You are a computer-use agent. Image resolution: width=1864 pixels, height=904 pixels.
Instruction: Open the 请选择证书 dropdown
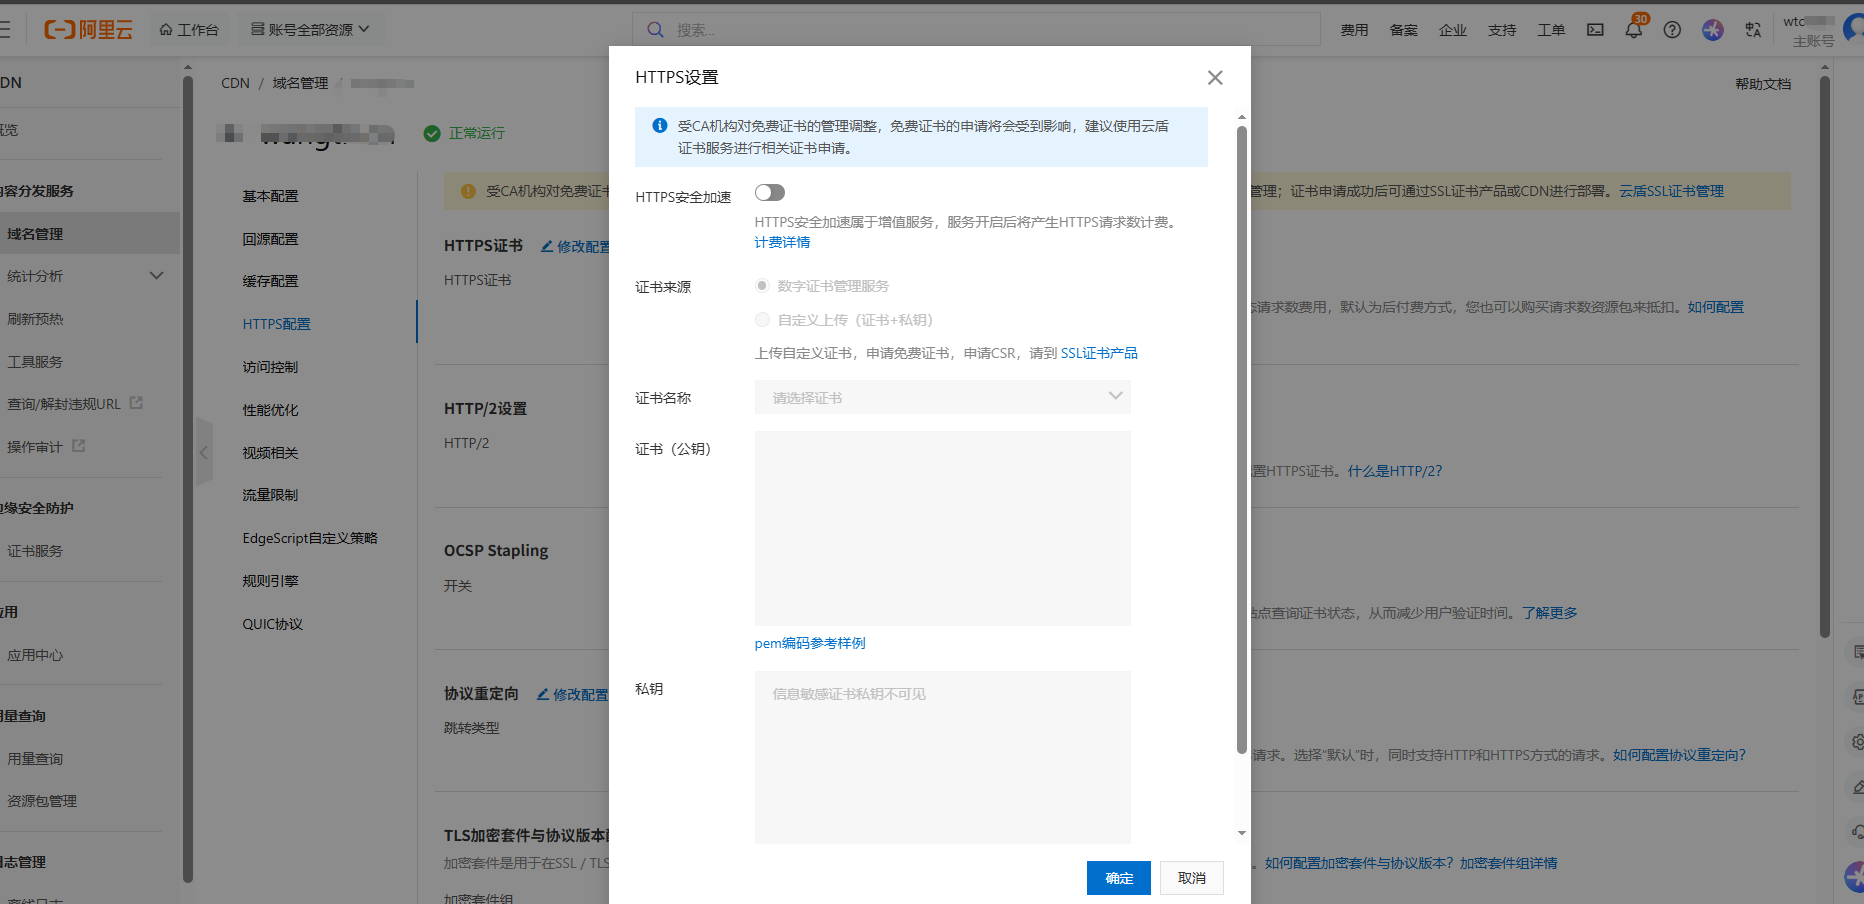941,397
